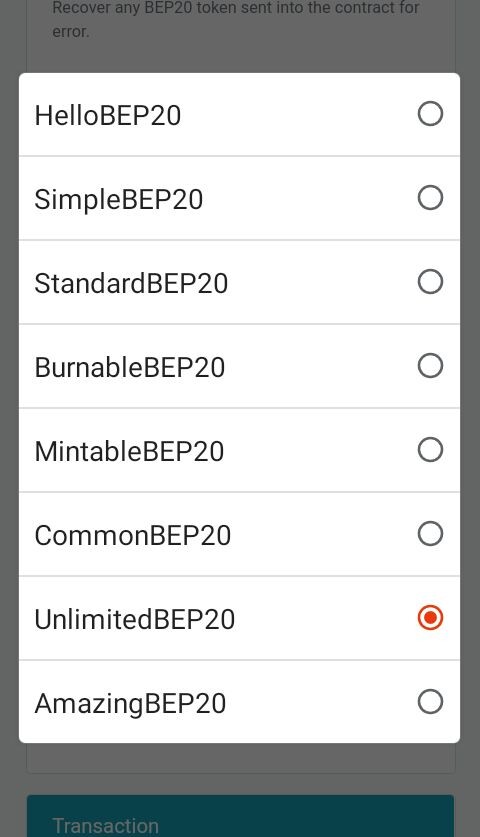Select the AmazingBEP20 radio button
Image resolution: width=480 pixels, height=837 pixels.
click(x=430, y=702)
